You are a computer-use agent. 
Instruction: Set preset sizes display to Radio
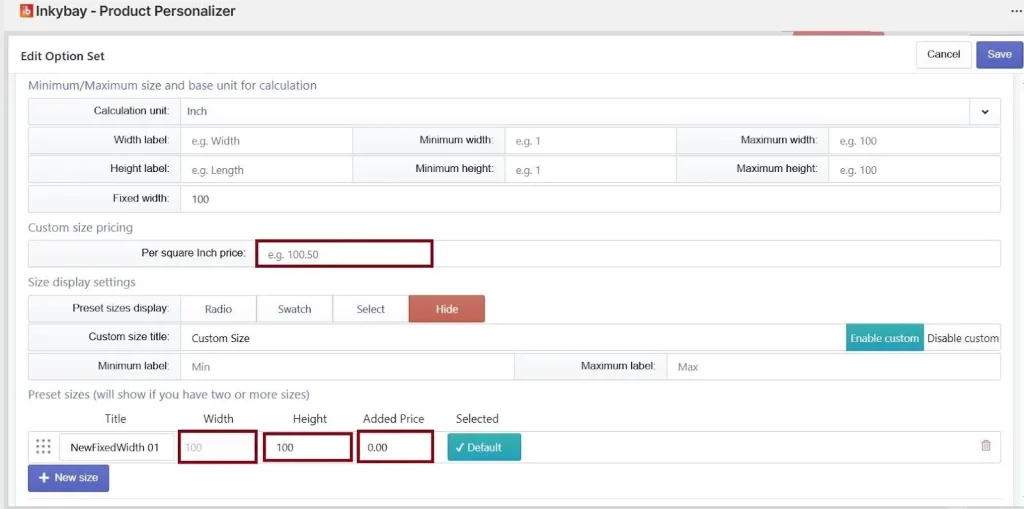(x=218, y=309)
